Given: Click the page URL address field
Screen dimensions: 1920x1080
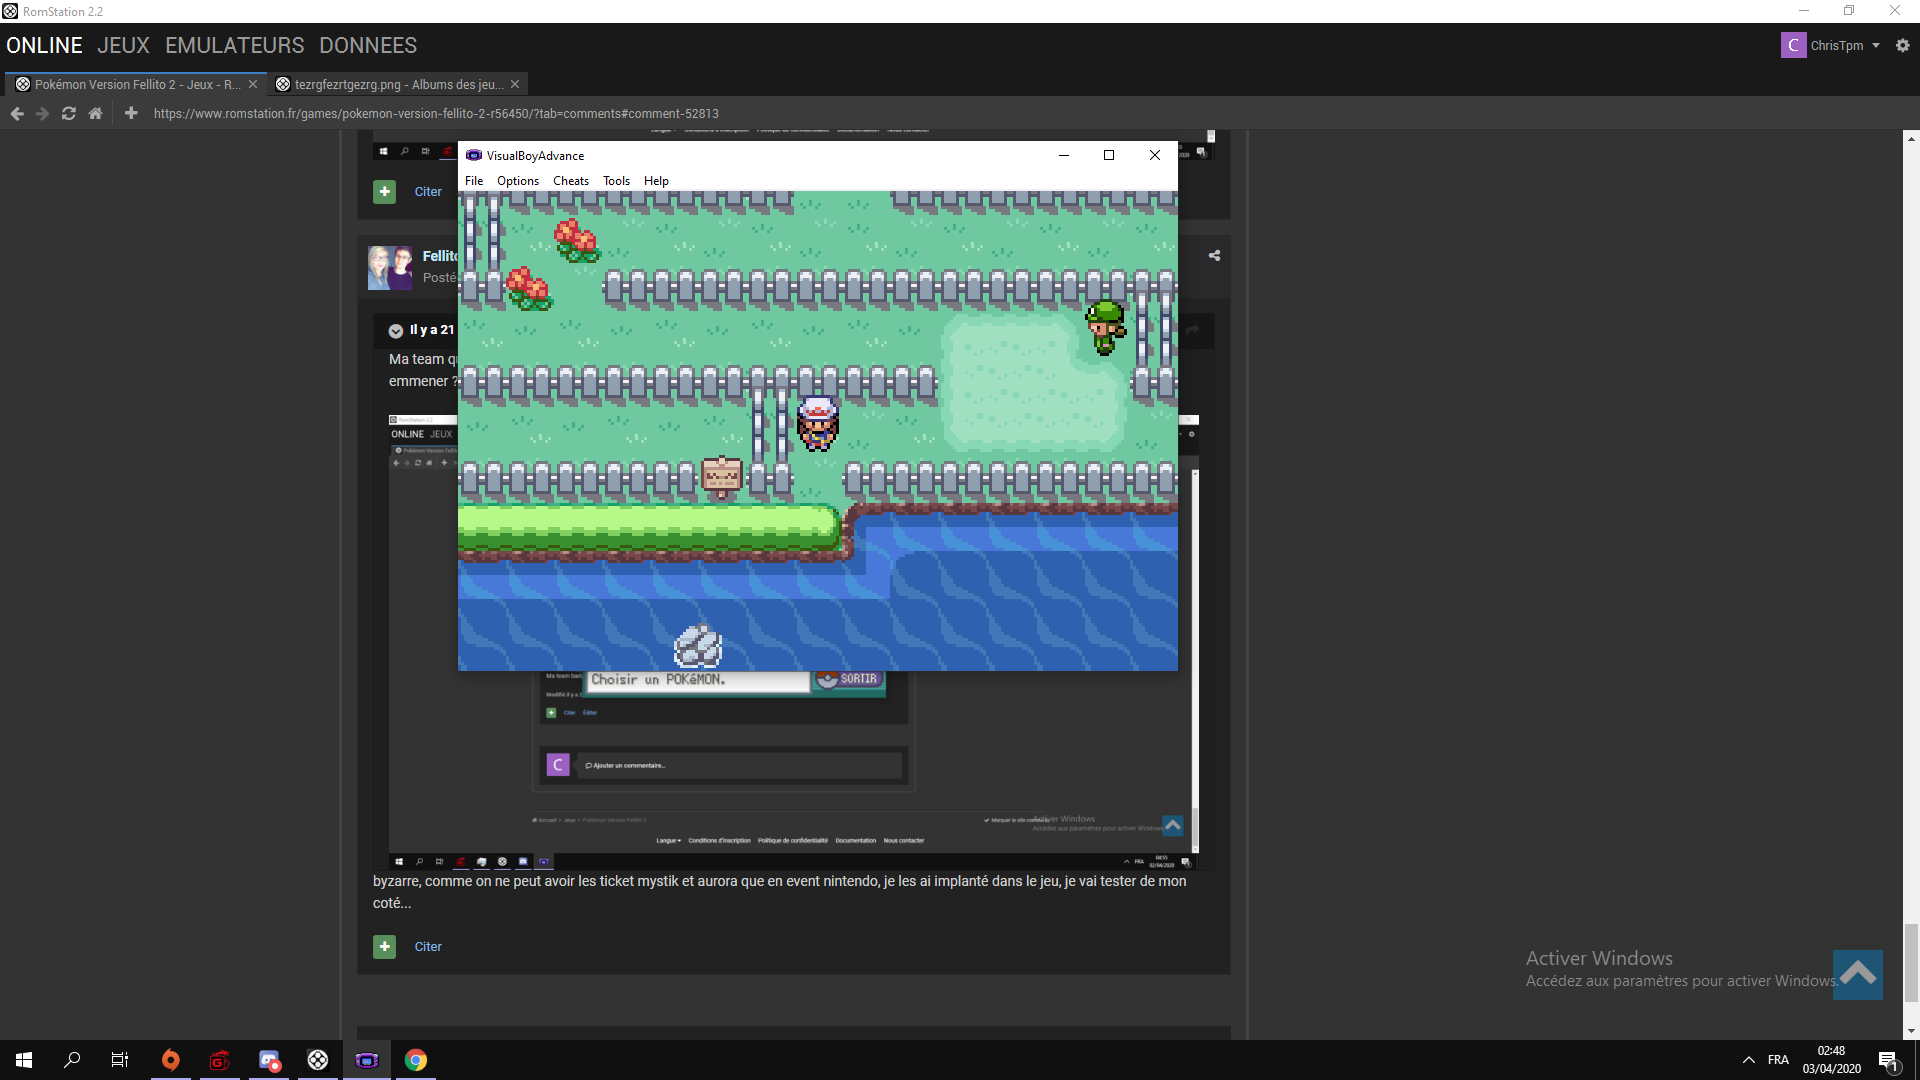Looking at the screenshot, I should point(436,114).
